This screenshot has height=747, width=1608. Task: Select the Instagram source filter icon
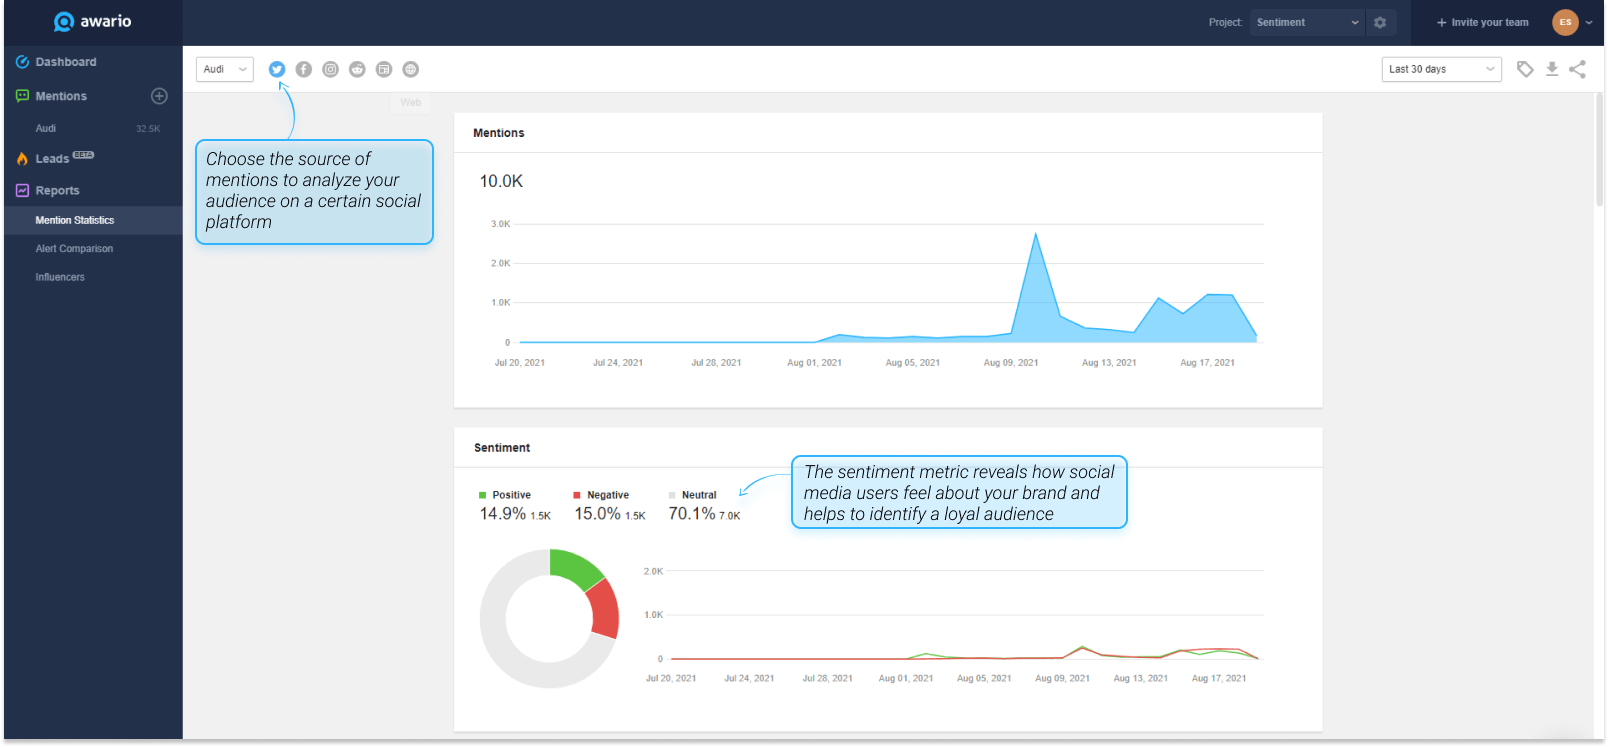click(330, 69)
